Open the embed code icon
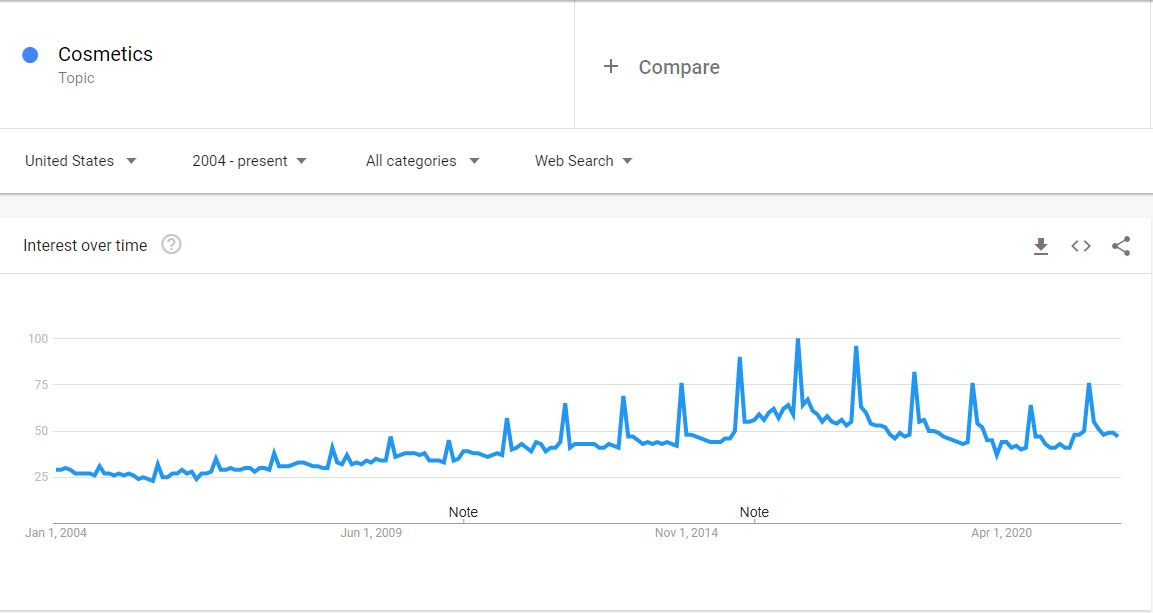Viewport: 1153px width, 613px height. click(1081, 246)
